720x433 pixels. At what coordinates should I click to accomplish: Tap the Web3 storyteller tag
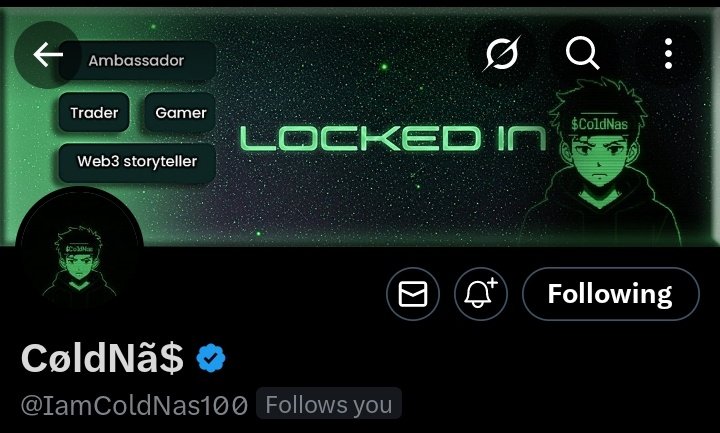(x=137, y=161)
